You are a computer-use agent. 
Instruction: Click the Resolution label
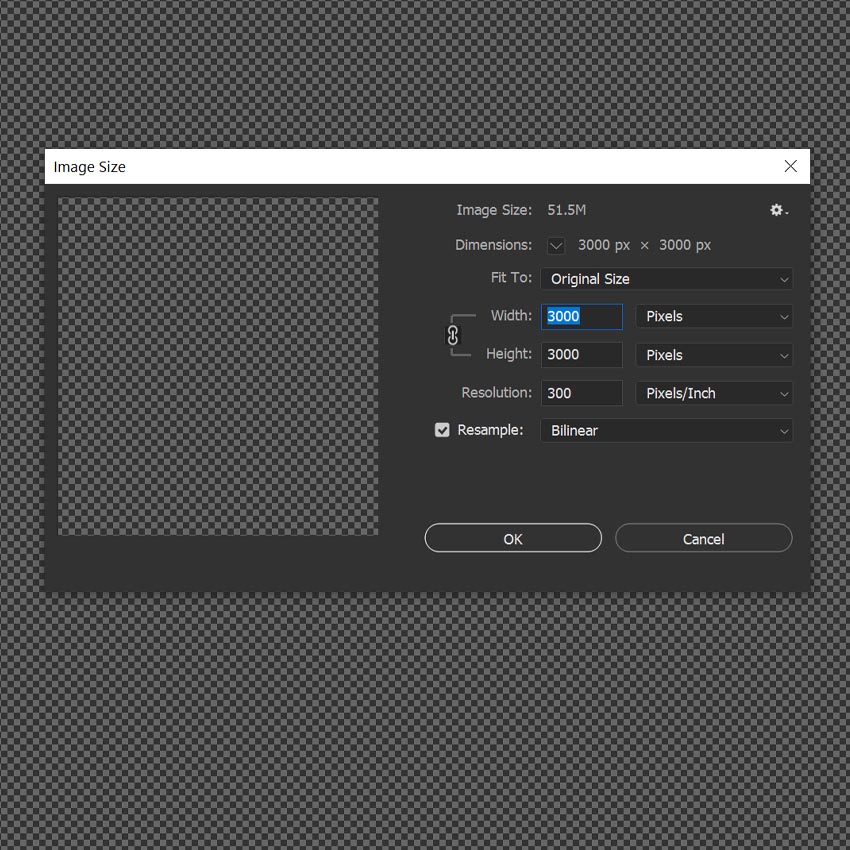(x=497, y=392)
